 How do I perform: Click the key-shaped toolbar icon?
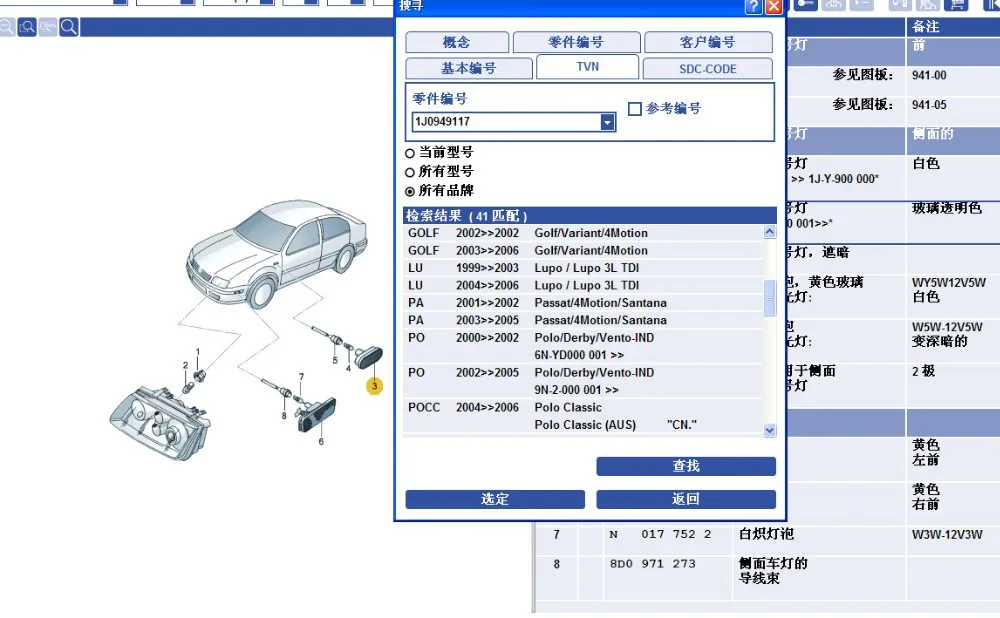pos(805,5)
